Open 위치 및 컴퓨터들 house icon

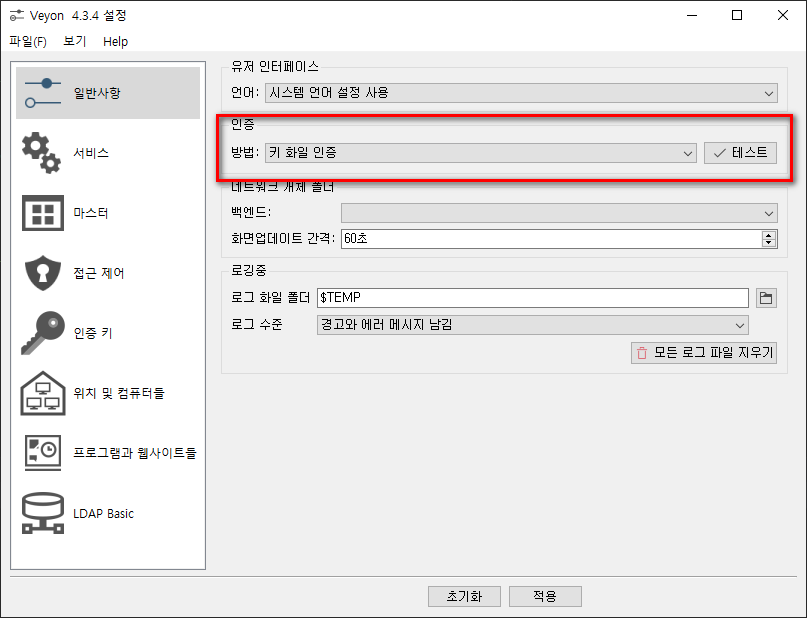[x=43, y=393]
